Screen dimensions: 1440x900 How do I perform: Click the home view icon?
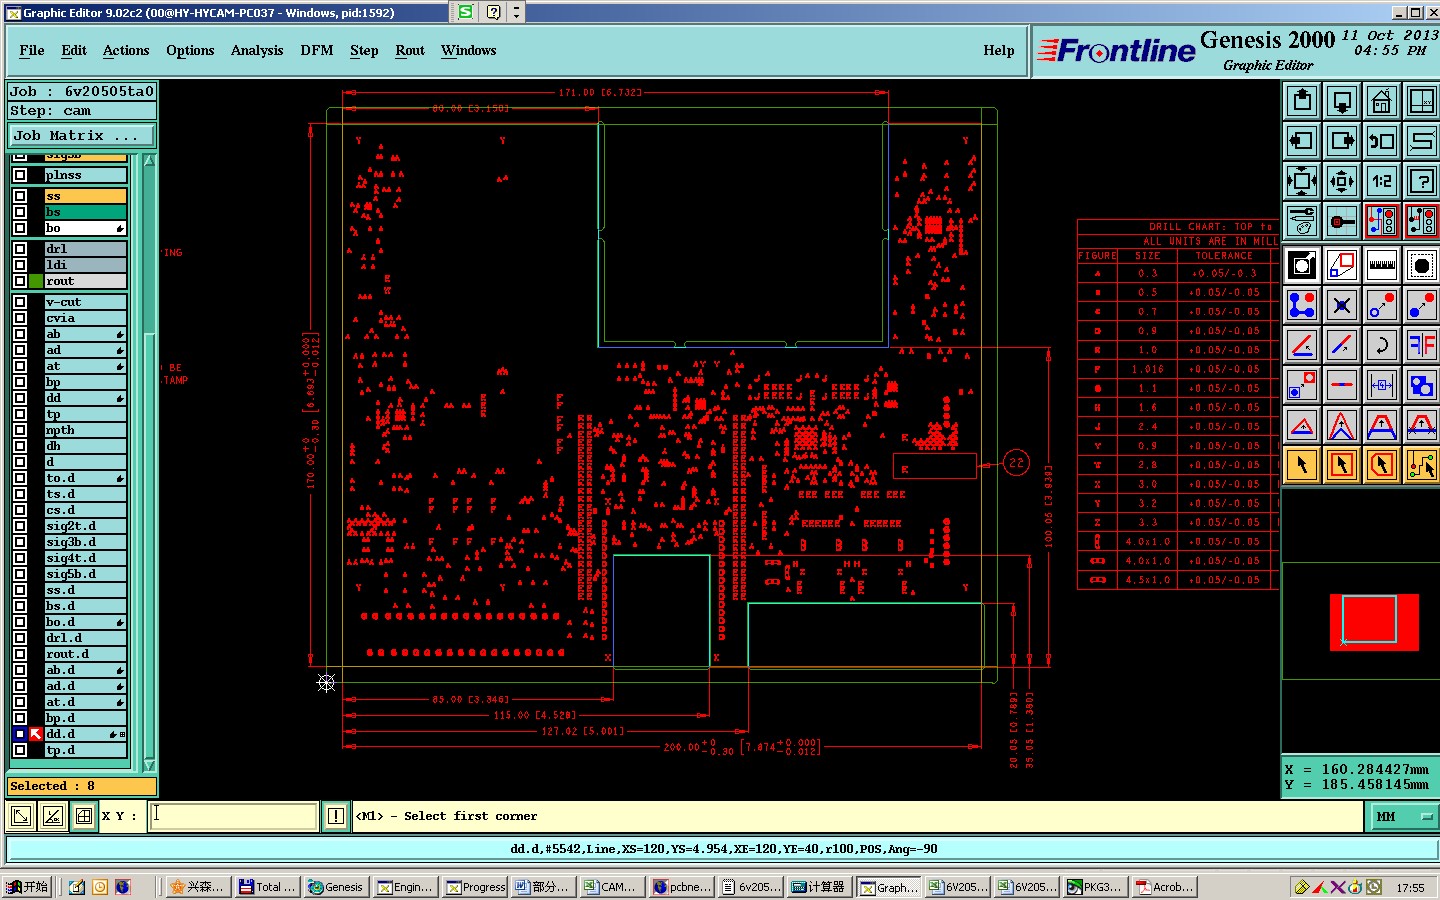tap(1382, 101)
